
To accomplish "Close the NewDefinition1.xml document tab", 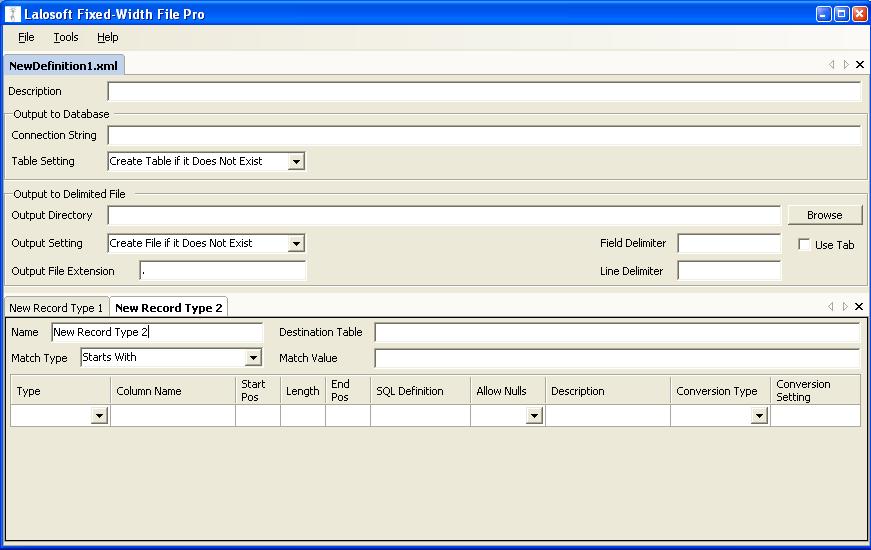I will pyautogui.click(x=860, y=65).
